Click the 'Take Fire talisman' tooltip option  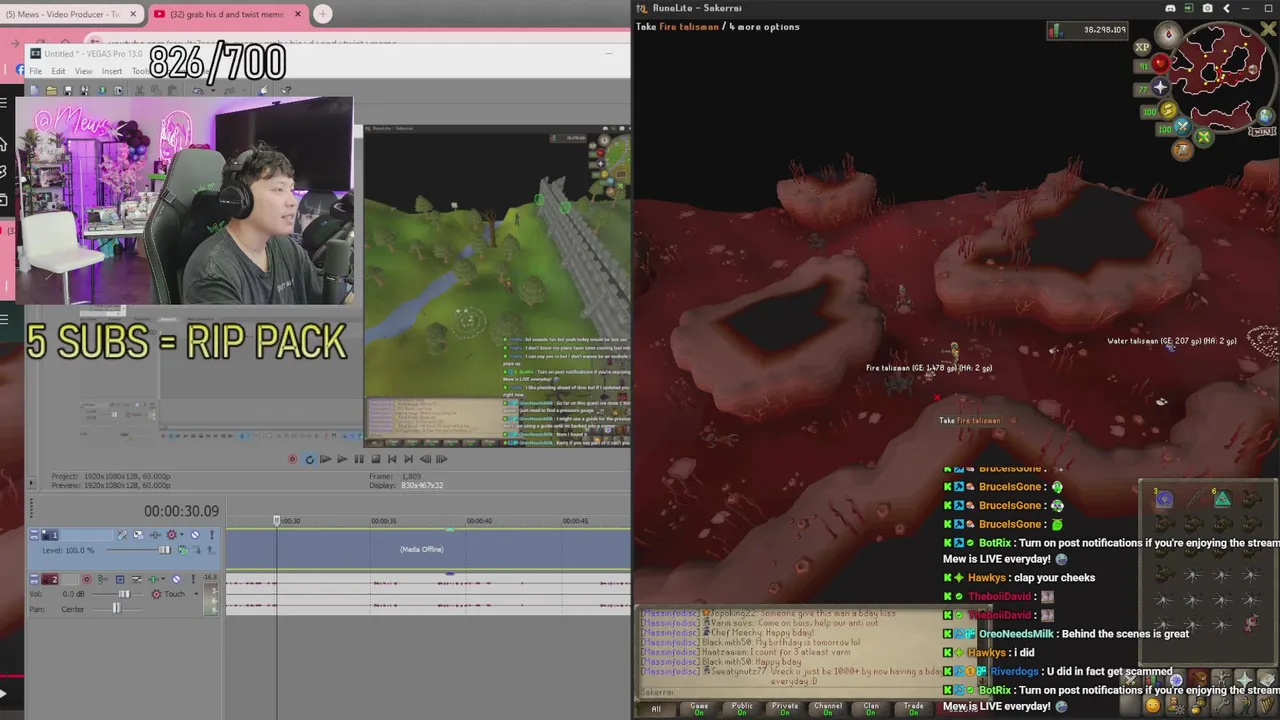pos(970,421)
